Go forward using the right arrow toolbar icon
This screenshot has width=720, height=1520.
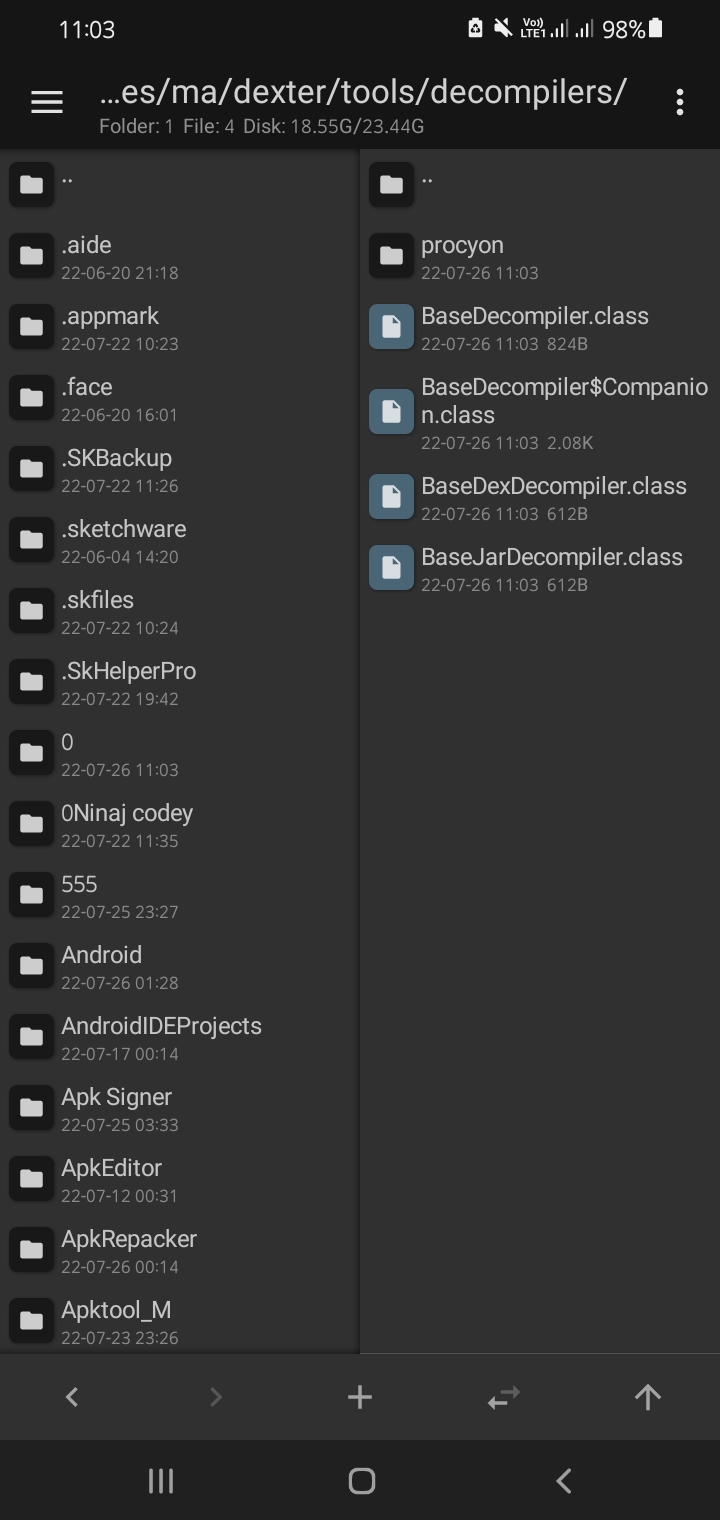[x=215, y=1397]
